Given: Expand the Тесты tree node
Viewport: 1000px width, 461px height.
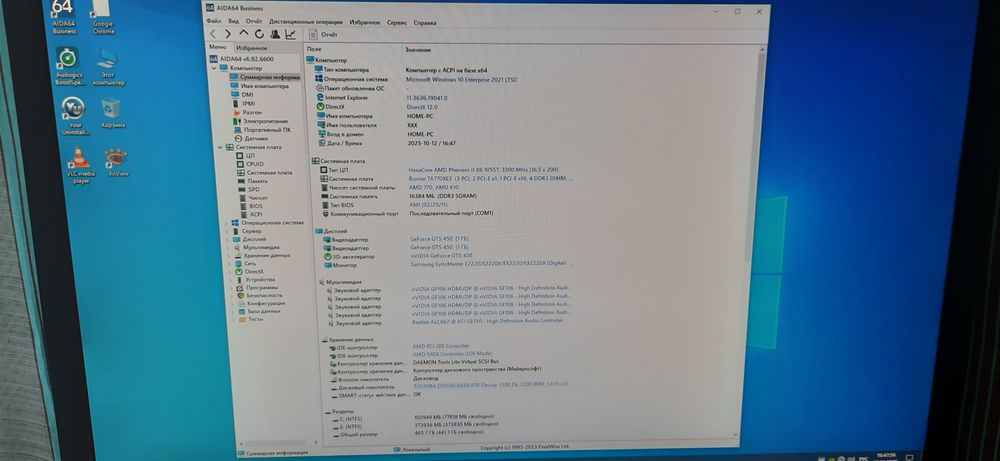Looking at the screenshot, I should tap(234, 319).
